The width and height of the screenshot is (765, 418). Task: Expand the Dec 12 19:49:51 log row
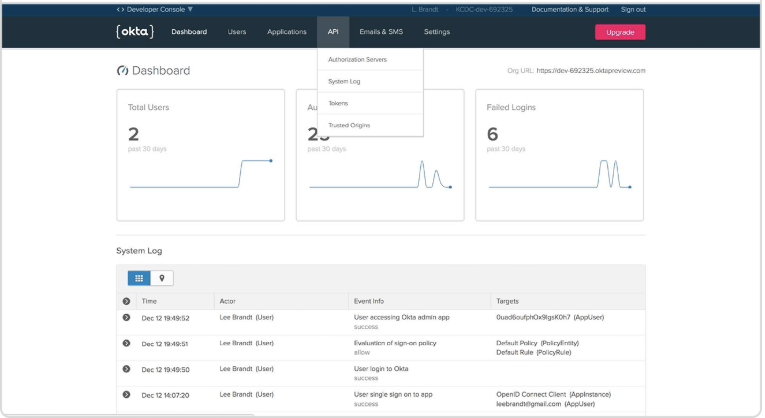point(126,343)
